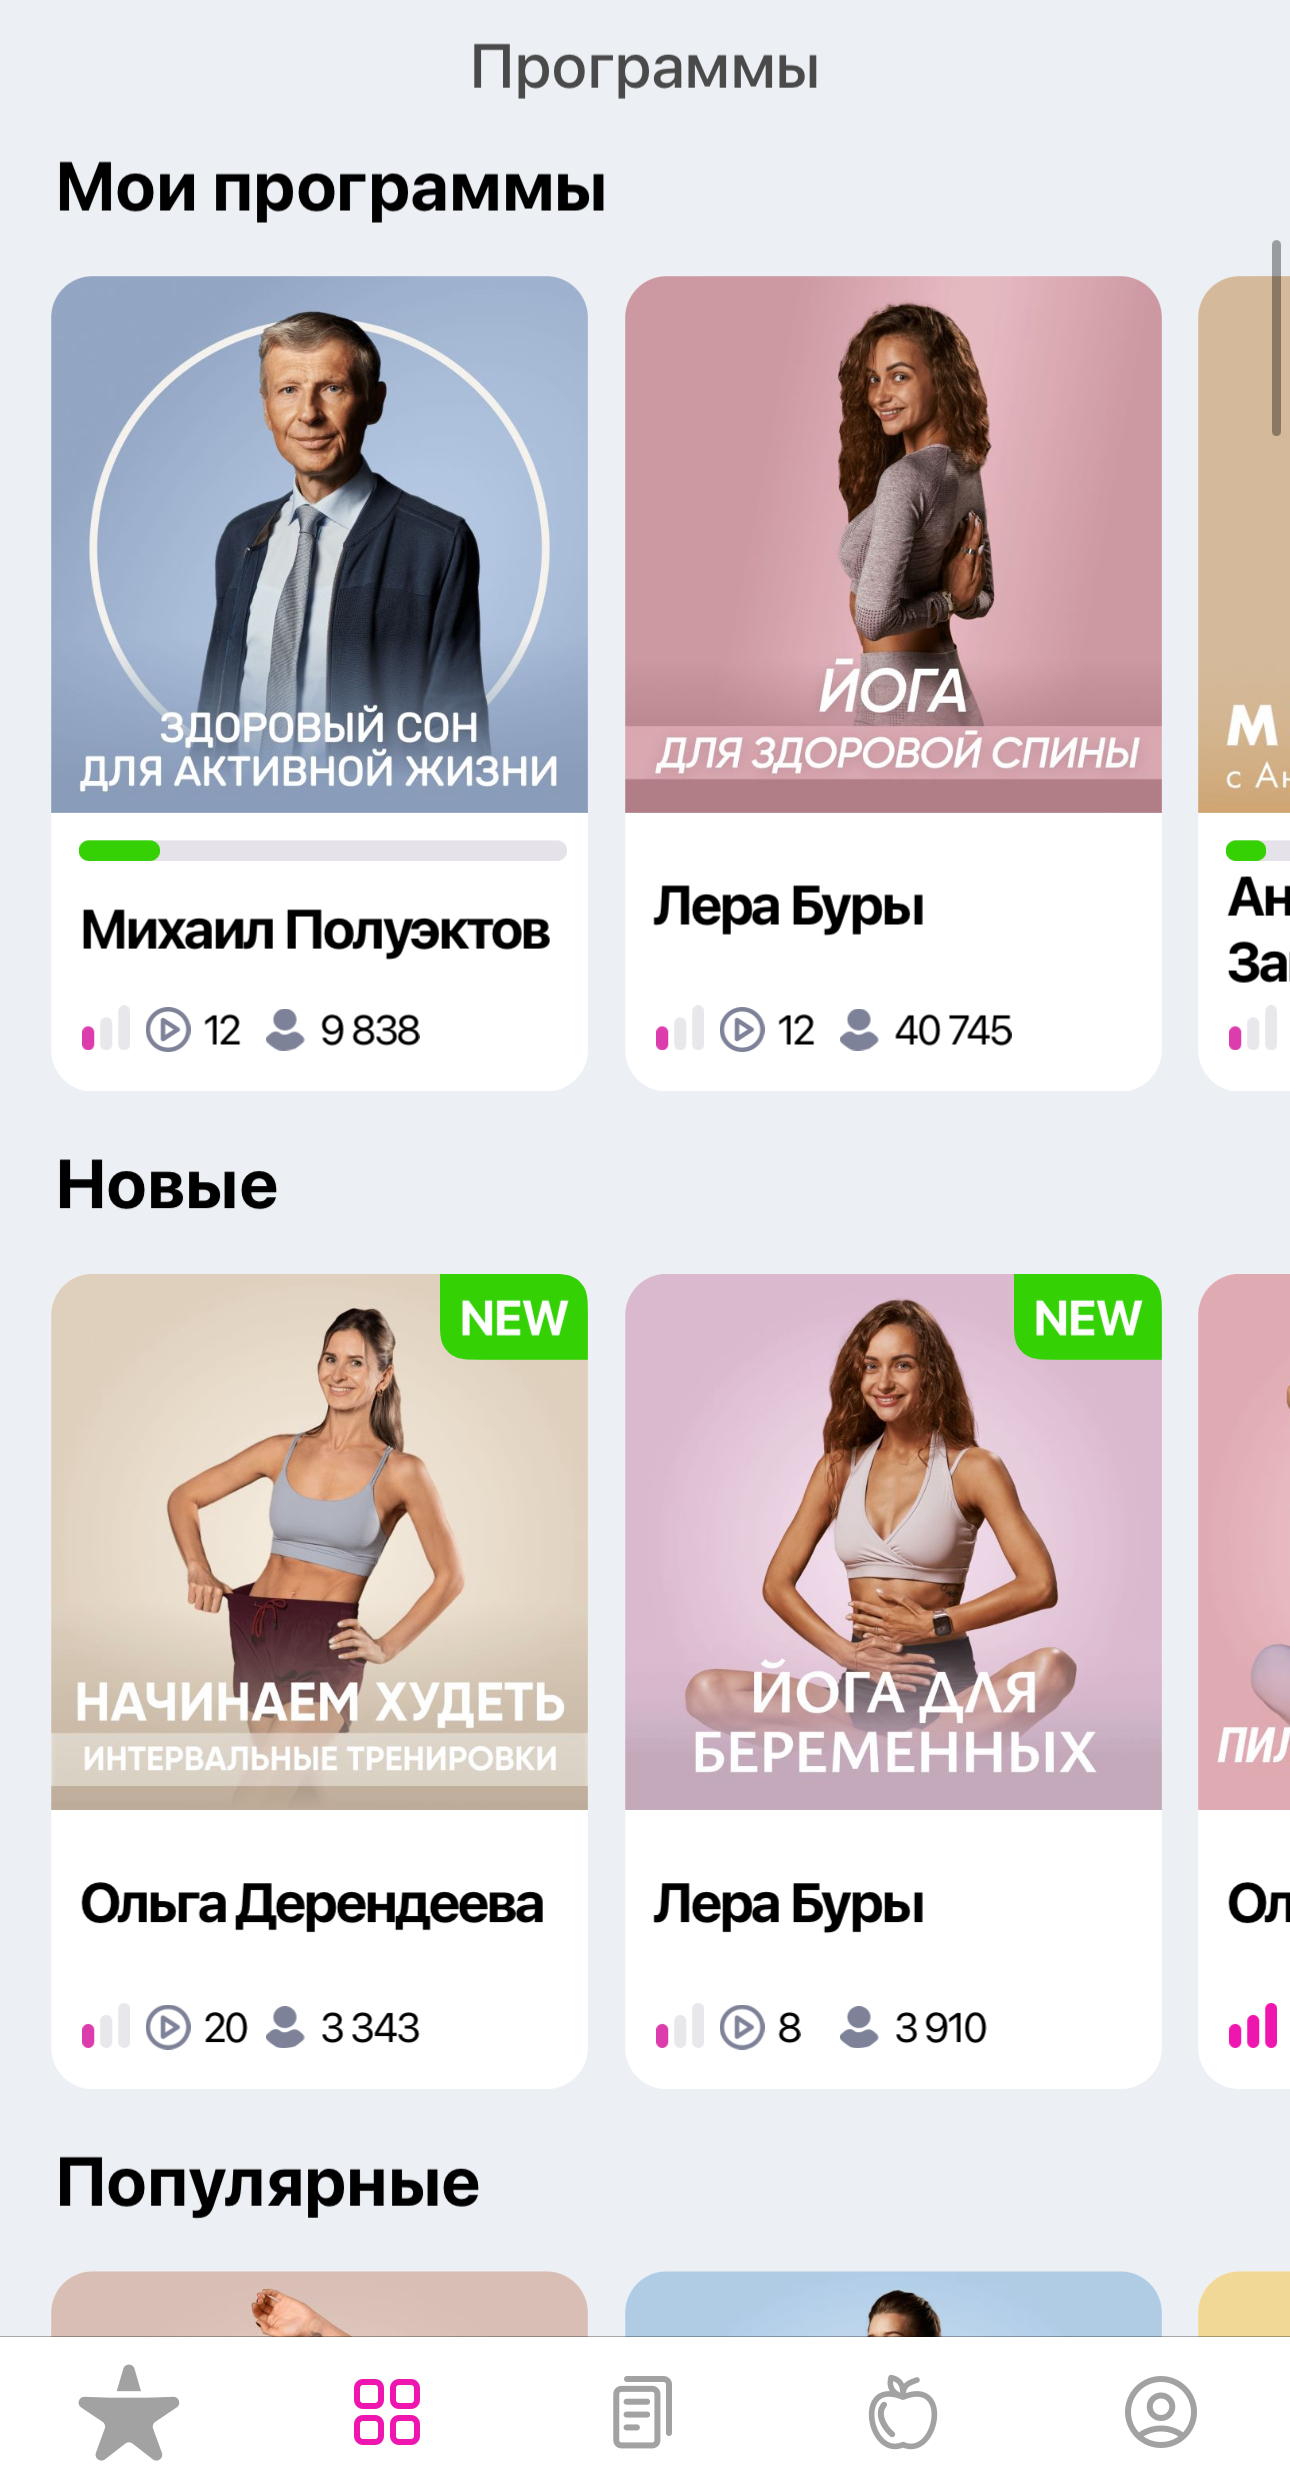The width and height of the screenshot is (1290, 2484).
Task: Click progress bar under Здоровый сон card
Action: pyautogui.click(x=323, y=851)
